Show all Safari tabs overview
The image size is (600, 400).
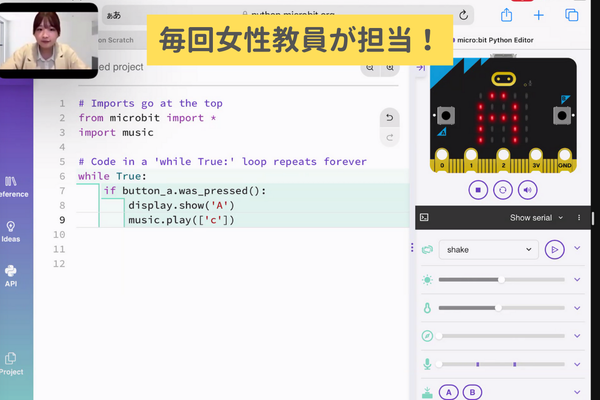[x=572, y=15]
